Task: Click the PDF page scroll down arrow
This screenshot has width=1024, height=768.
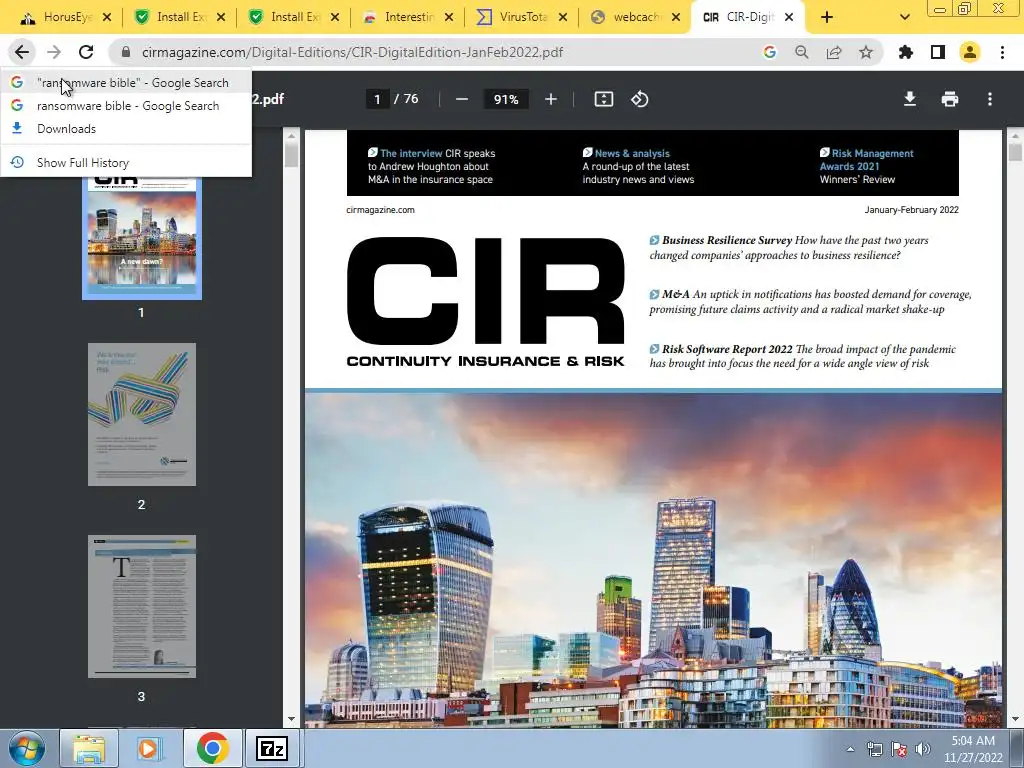Action: pyautogui.click(x=1015, y=720)
